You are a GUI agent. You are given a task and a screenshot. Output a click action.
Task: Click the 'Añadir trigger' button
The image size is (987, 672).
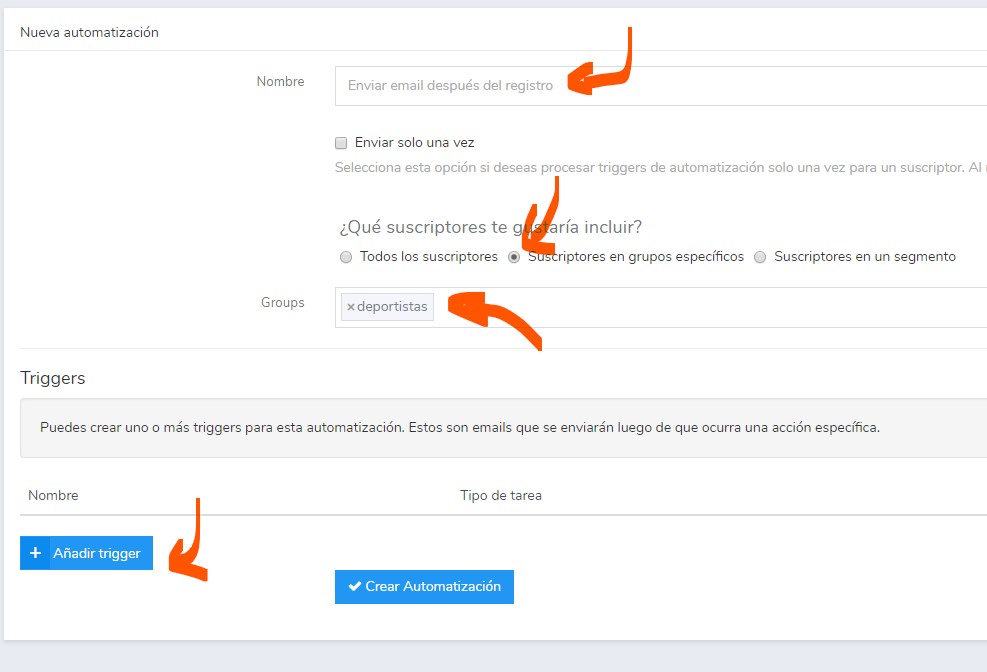[86, 553]
